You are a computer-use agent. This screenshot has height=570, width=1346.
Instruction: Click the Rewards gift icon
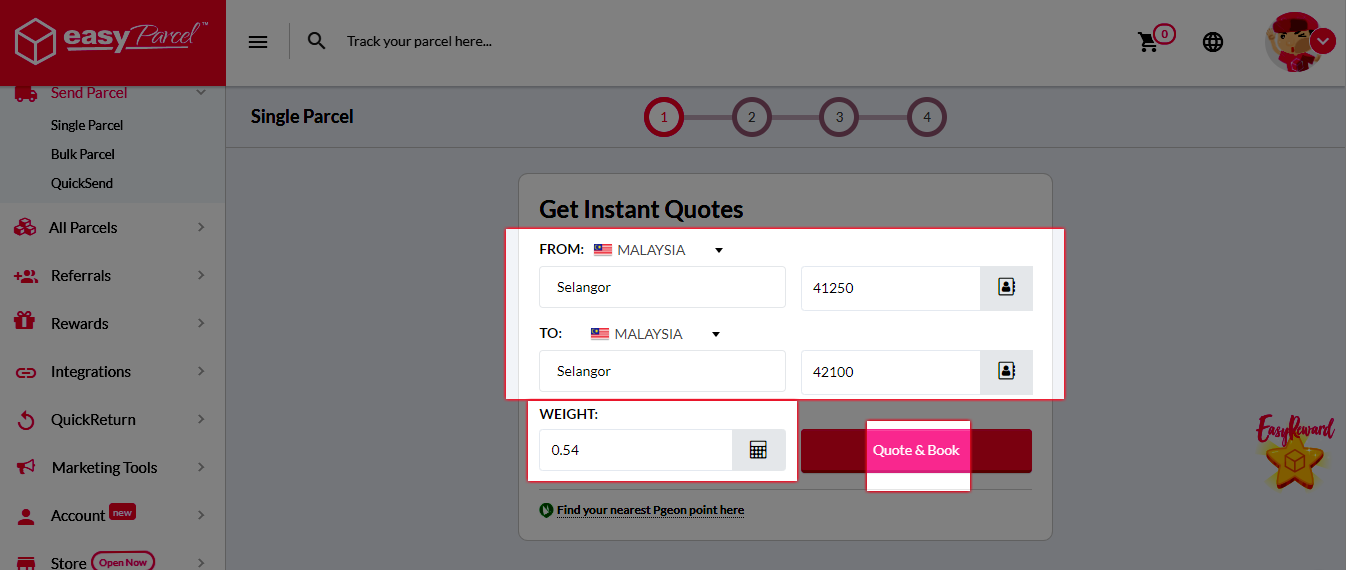(25, 322)
